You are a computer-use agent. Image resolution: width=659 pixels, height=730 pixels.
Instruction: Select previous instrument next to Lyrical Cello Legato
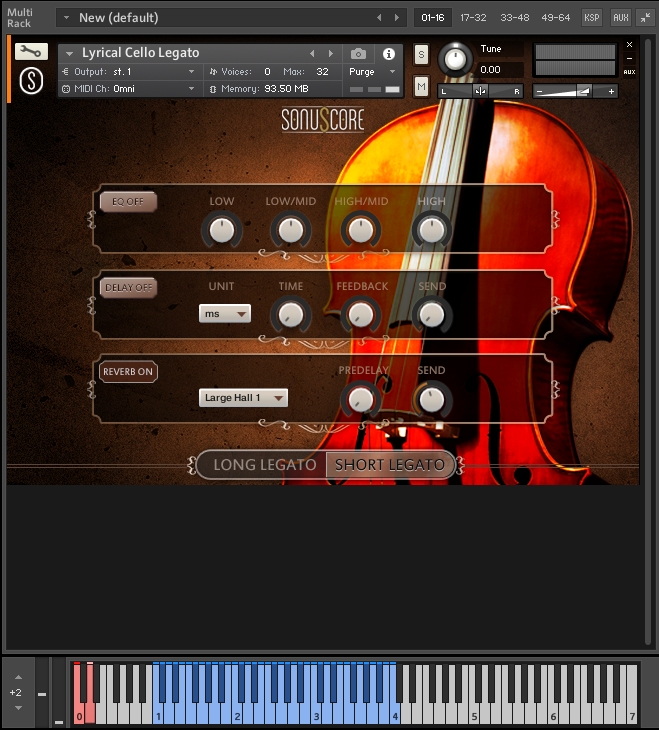[312, 54]
